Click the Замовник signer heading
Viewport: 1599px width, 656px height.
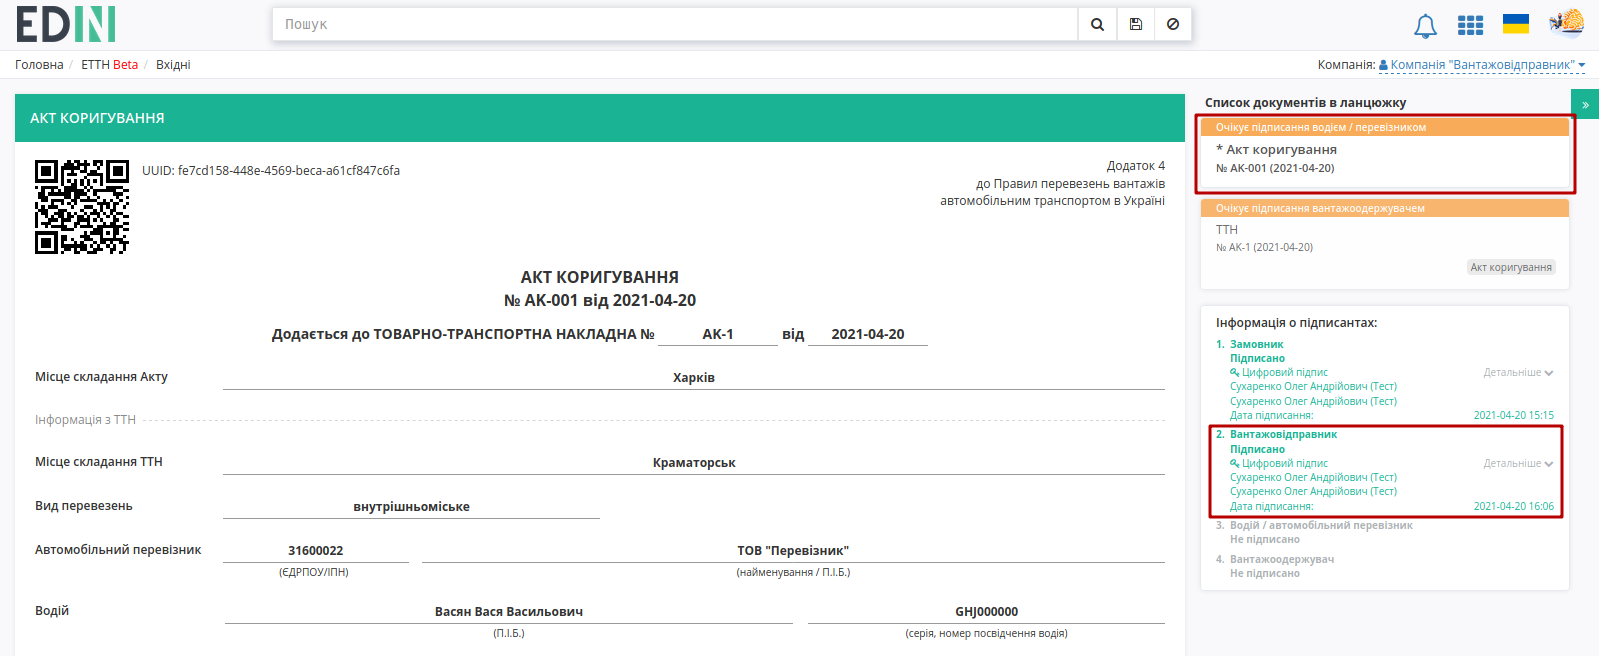click(1256, 344)
